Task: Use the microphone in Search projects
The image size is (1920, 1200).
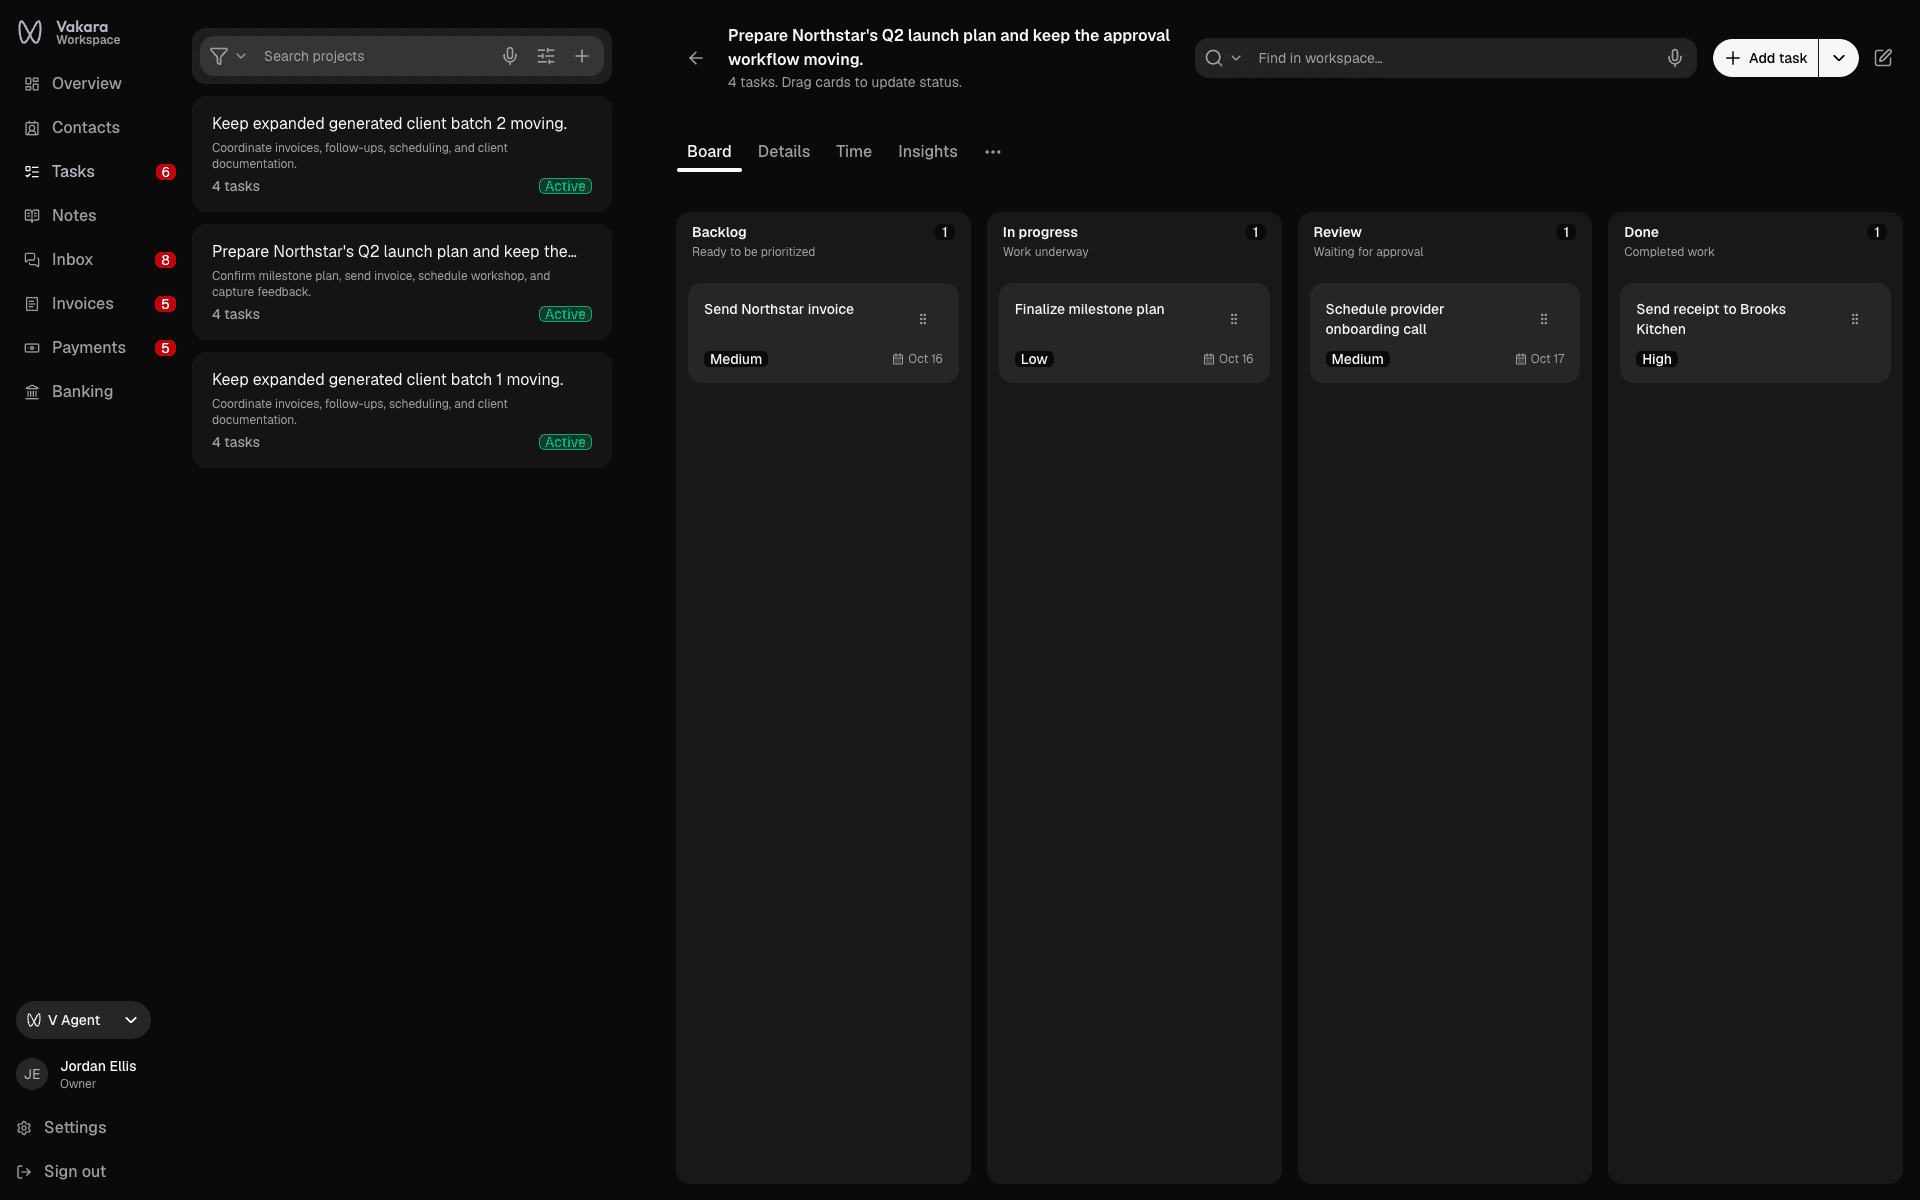Action: 510,56
